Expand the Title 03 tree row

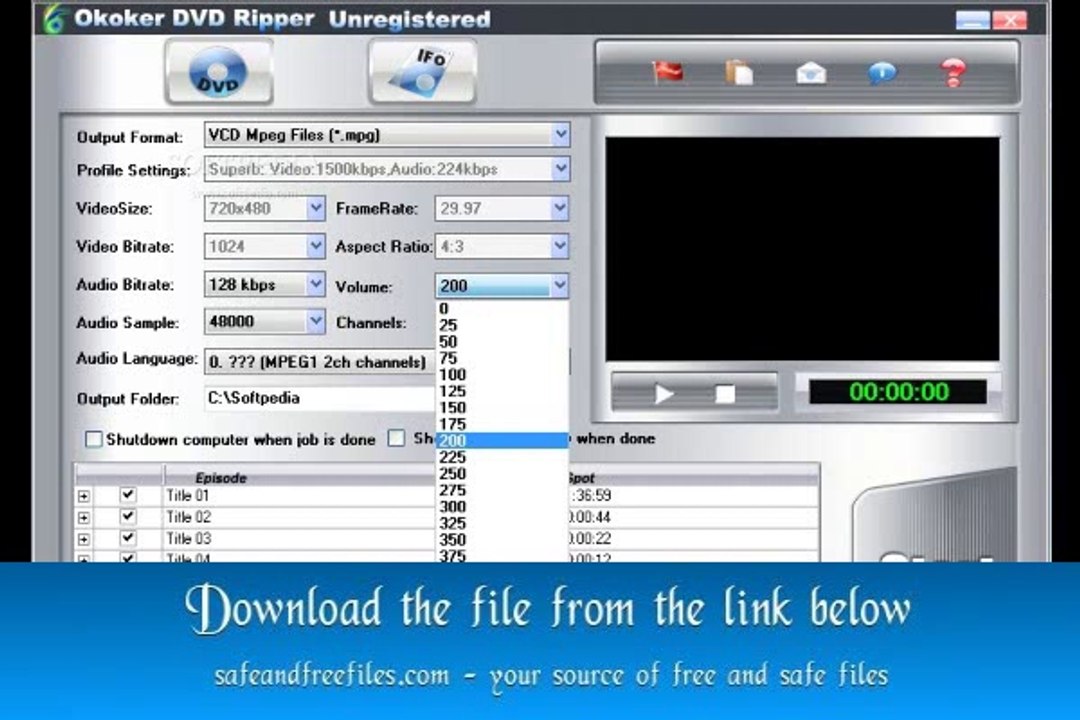click(84, 539)
